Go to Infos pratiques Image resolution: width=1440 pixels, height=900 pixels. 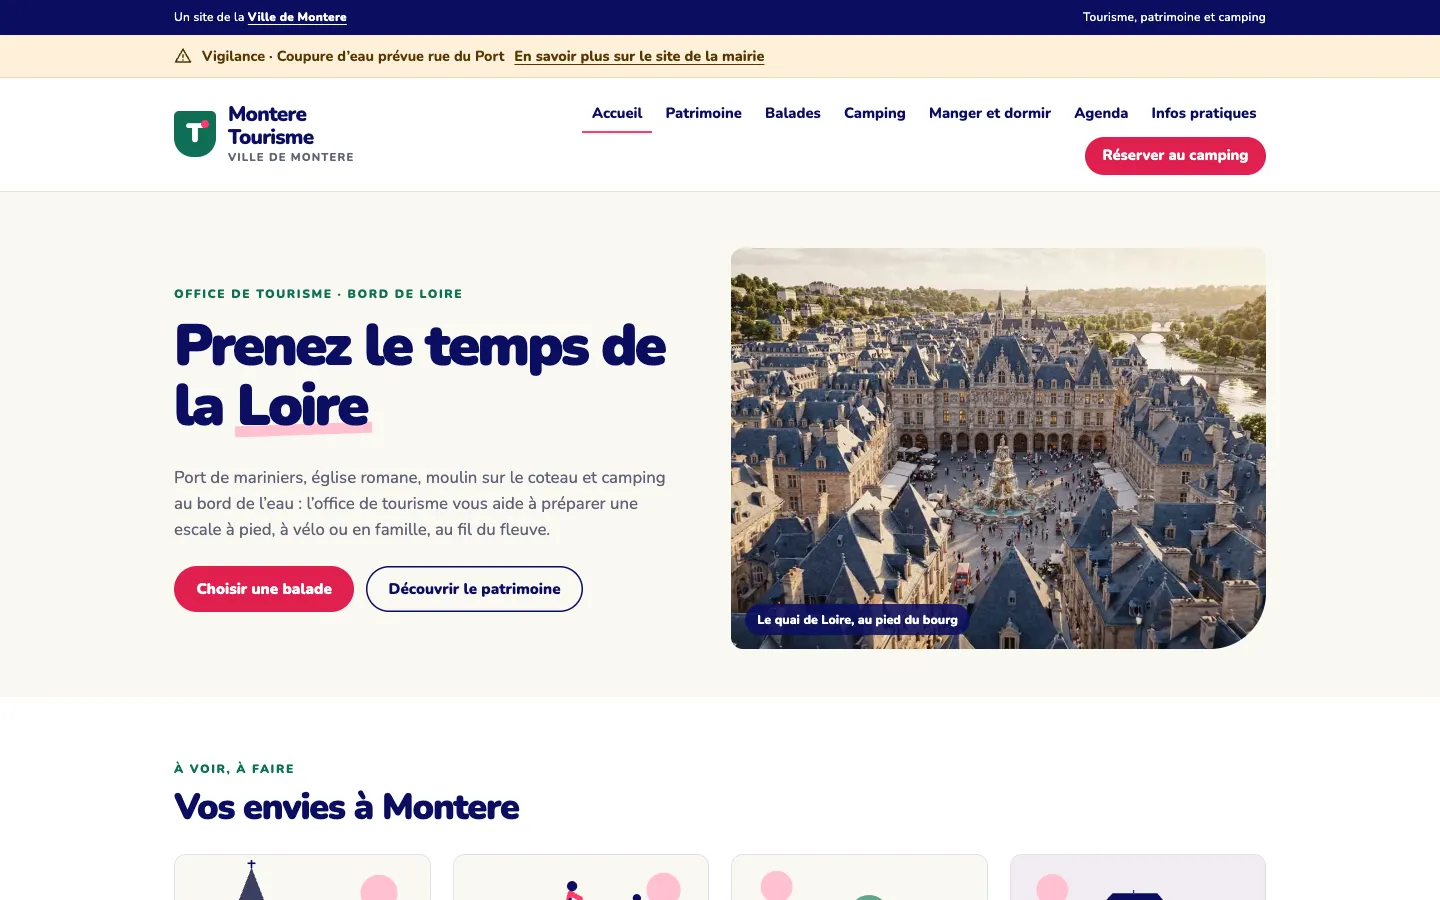click(1204, 113)
